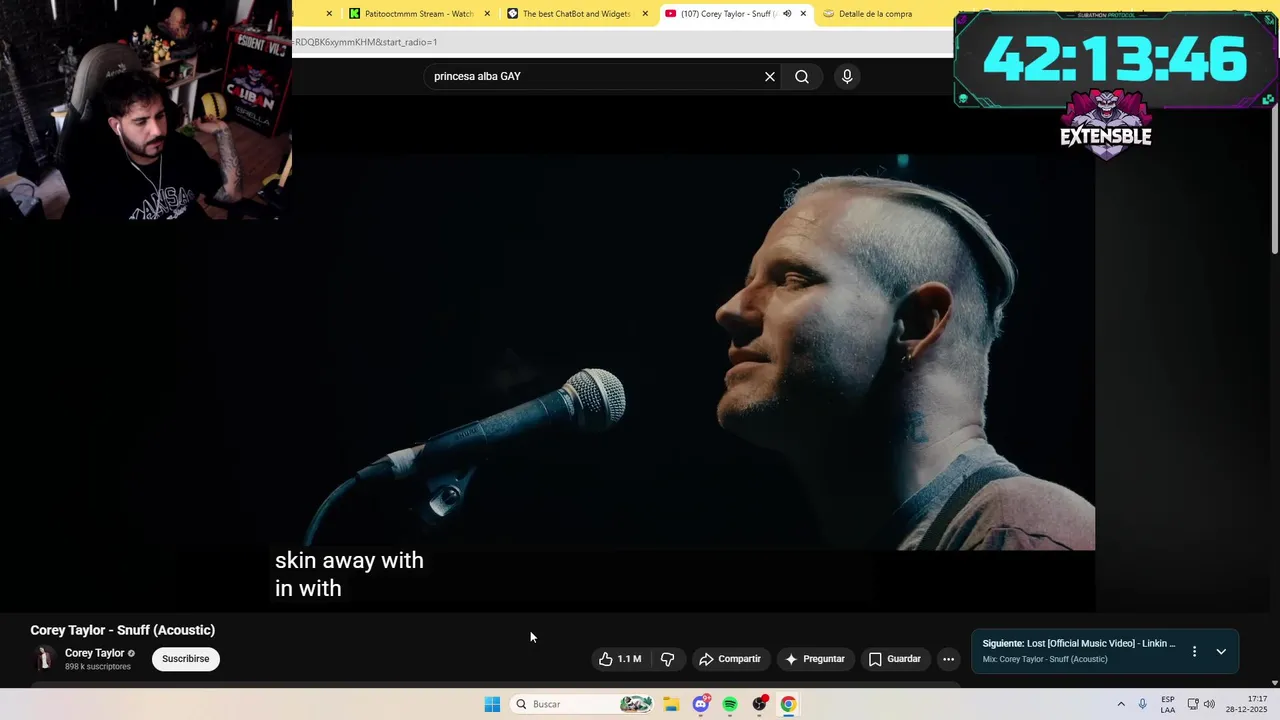Open mix panel vertical dots menu
The height and width of the screenshot is (720, 1280).
[x=1194, y=651]
